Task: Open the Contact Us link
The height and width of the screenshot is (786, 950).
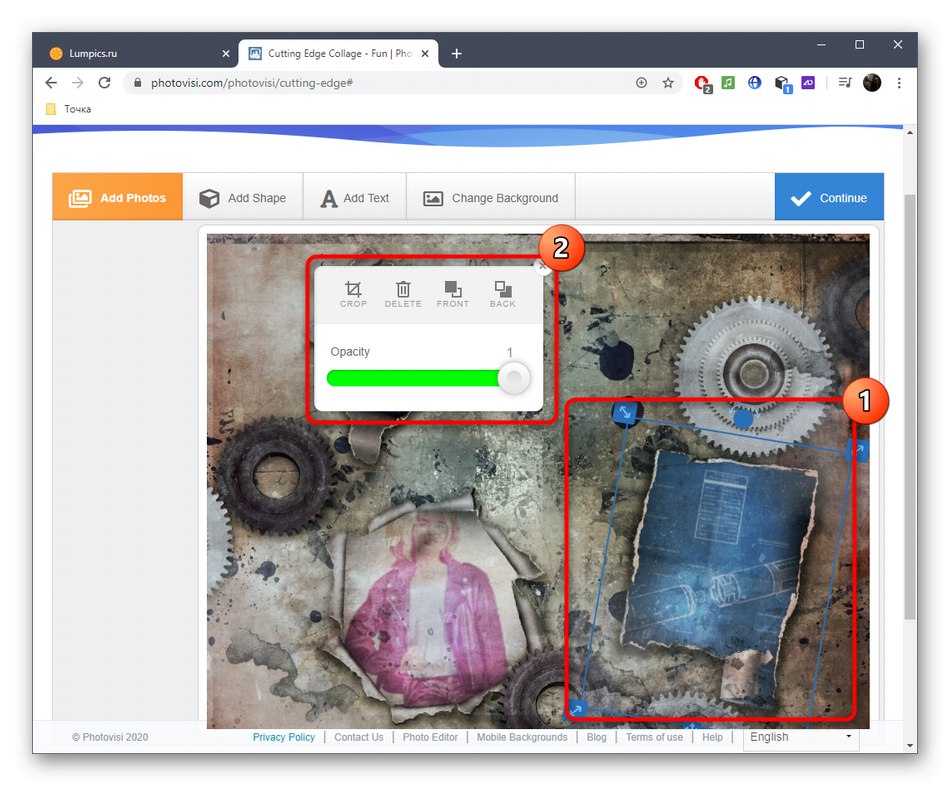Action: (x=359, y=737)
